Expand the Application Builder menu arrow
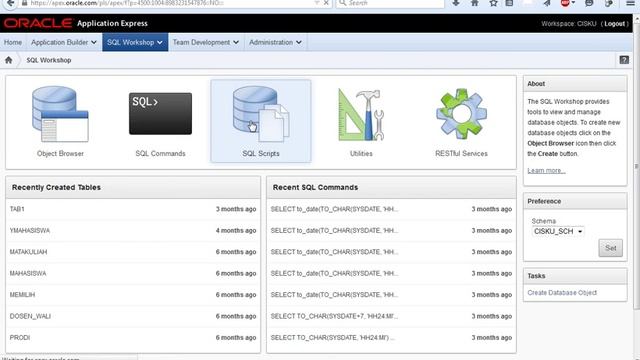This screenshot has width=640, height=360. pyautogui.click(x=94, y=42)
